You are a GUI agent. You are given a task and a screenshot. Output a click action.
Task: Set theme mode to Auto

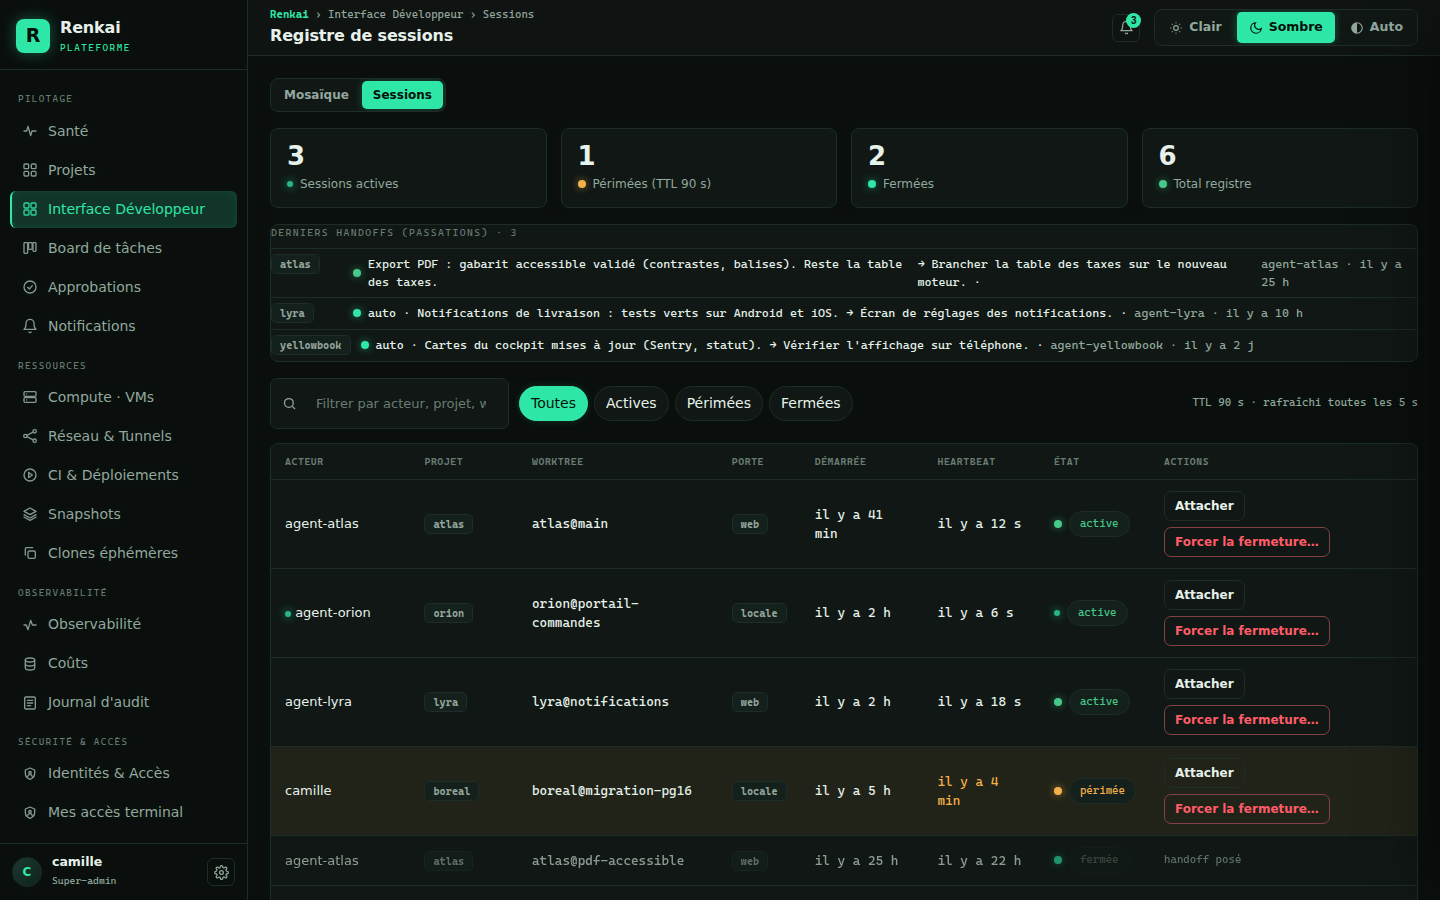(1376, 27)
